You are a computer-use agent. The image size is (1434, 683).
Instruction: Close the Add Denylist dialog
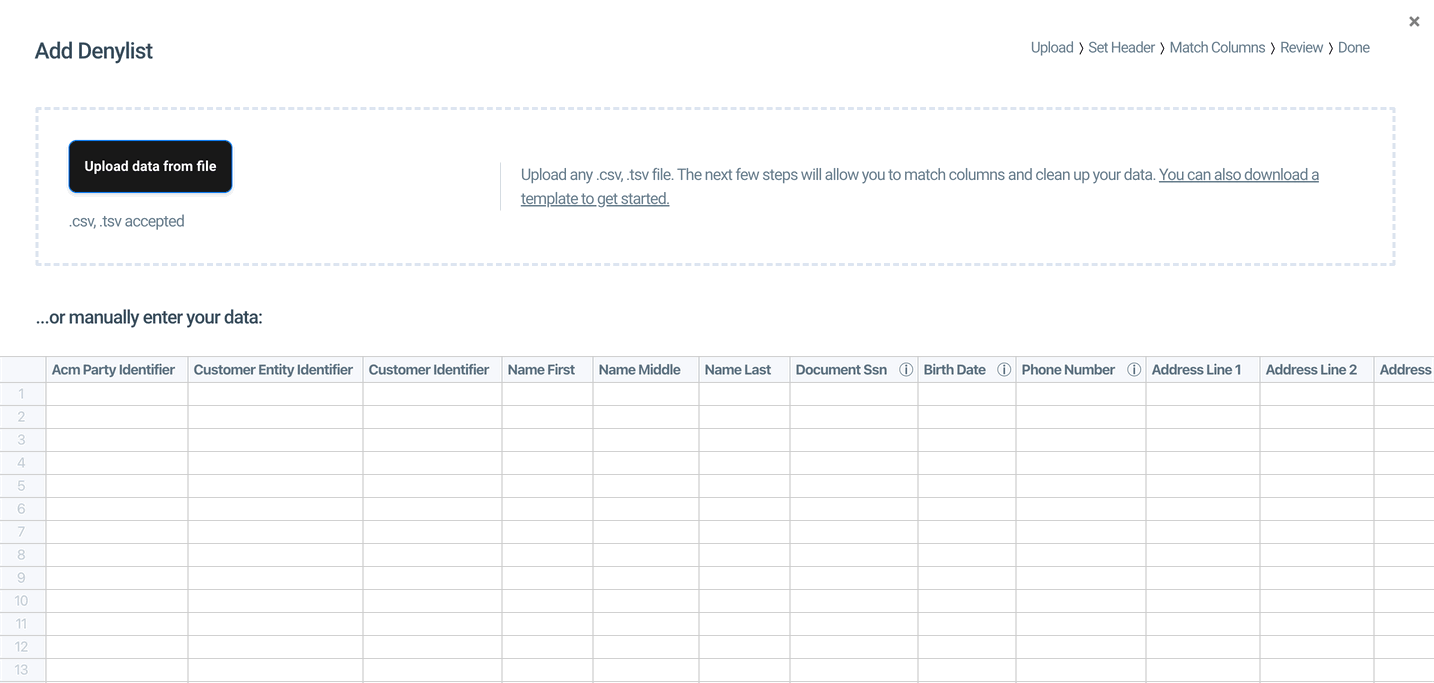coord(1414,21)
